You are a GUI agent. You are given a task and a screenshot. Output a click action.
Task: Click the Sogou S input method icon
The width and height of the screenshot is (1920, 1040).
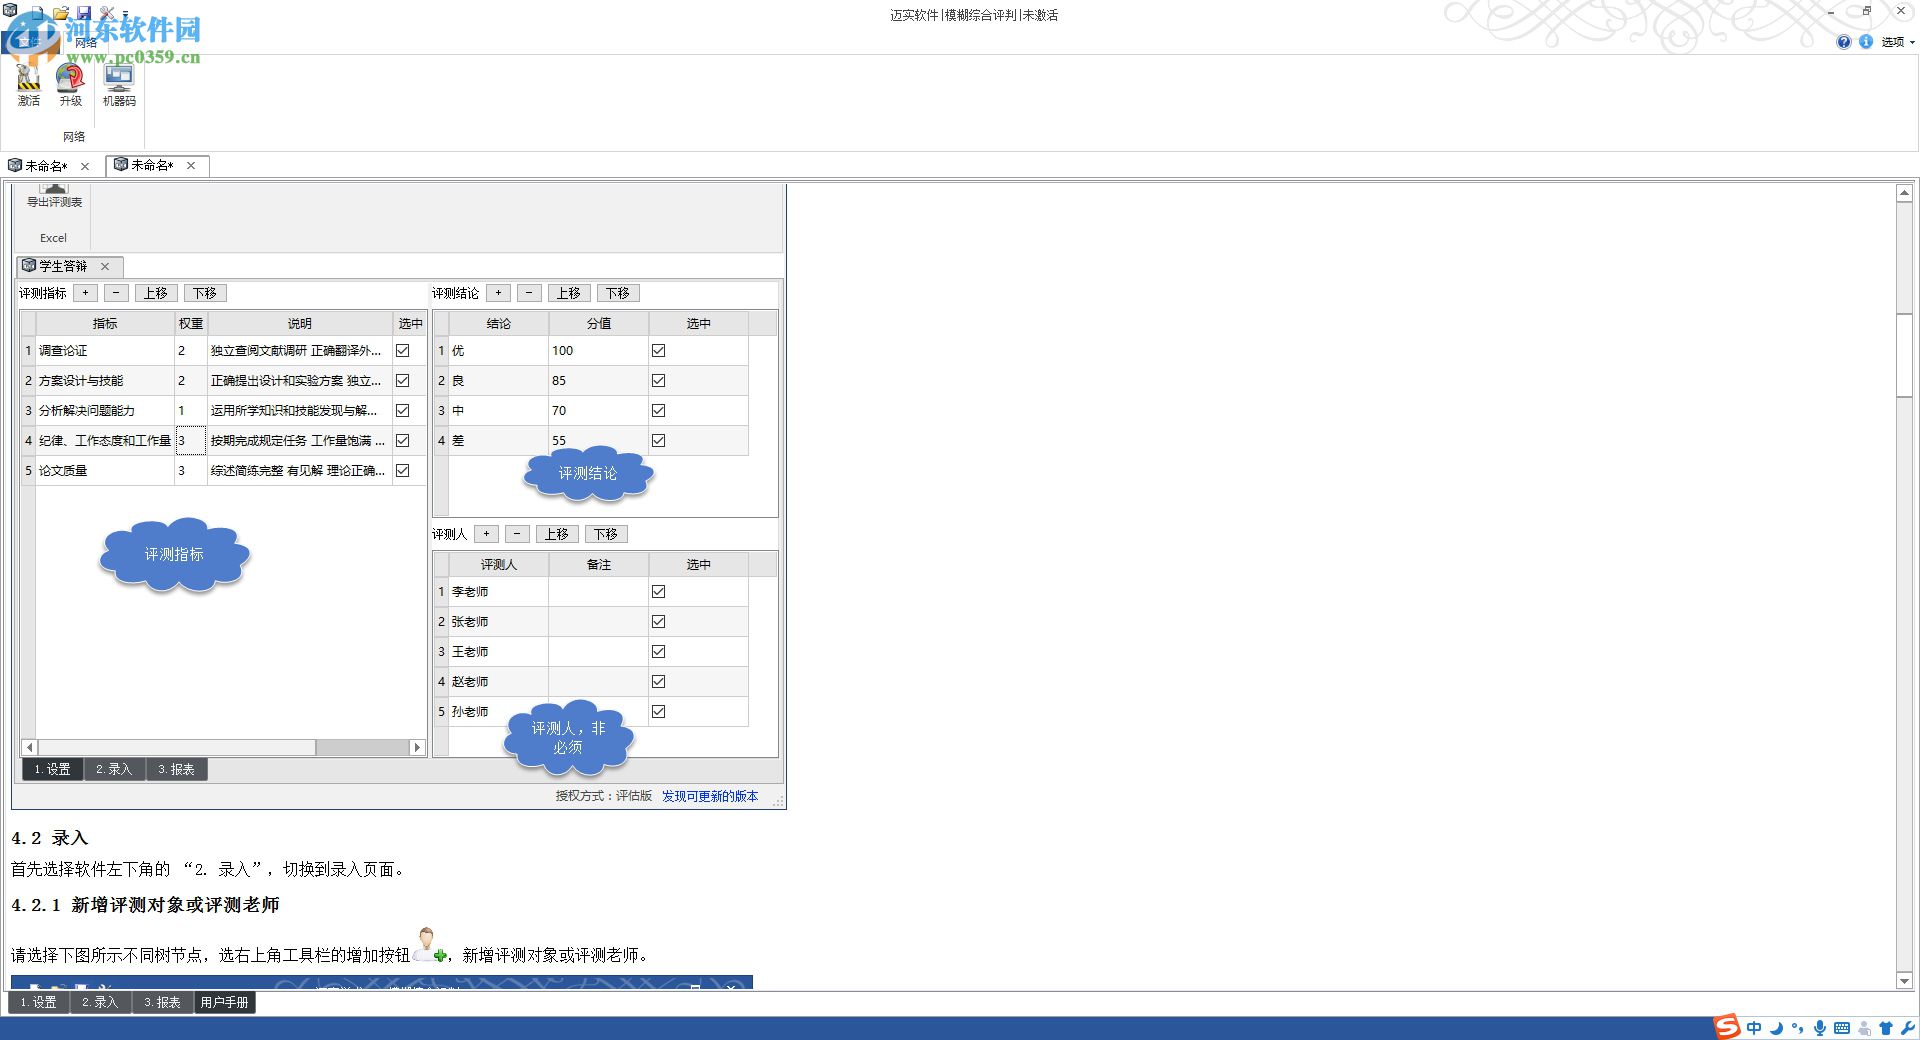[x=1727, y=1027]
